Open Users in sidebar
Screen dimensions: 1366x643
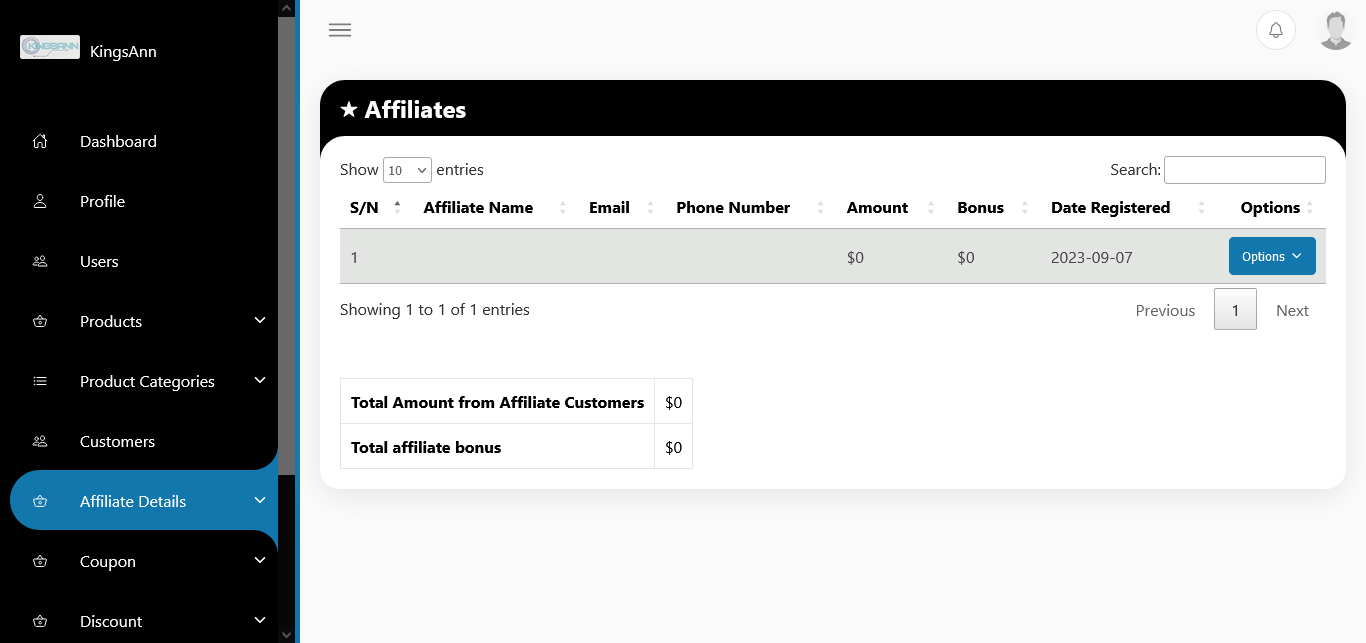pyautogui.click(x=99, y=261)
